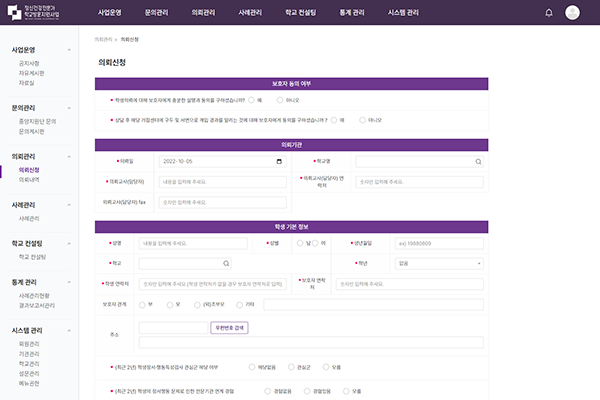Image resolution: width=600 pixels, height=400 pixels.
Task: Open 사업운영 in the top menu
Action: [109, 13]
